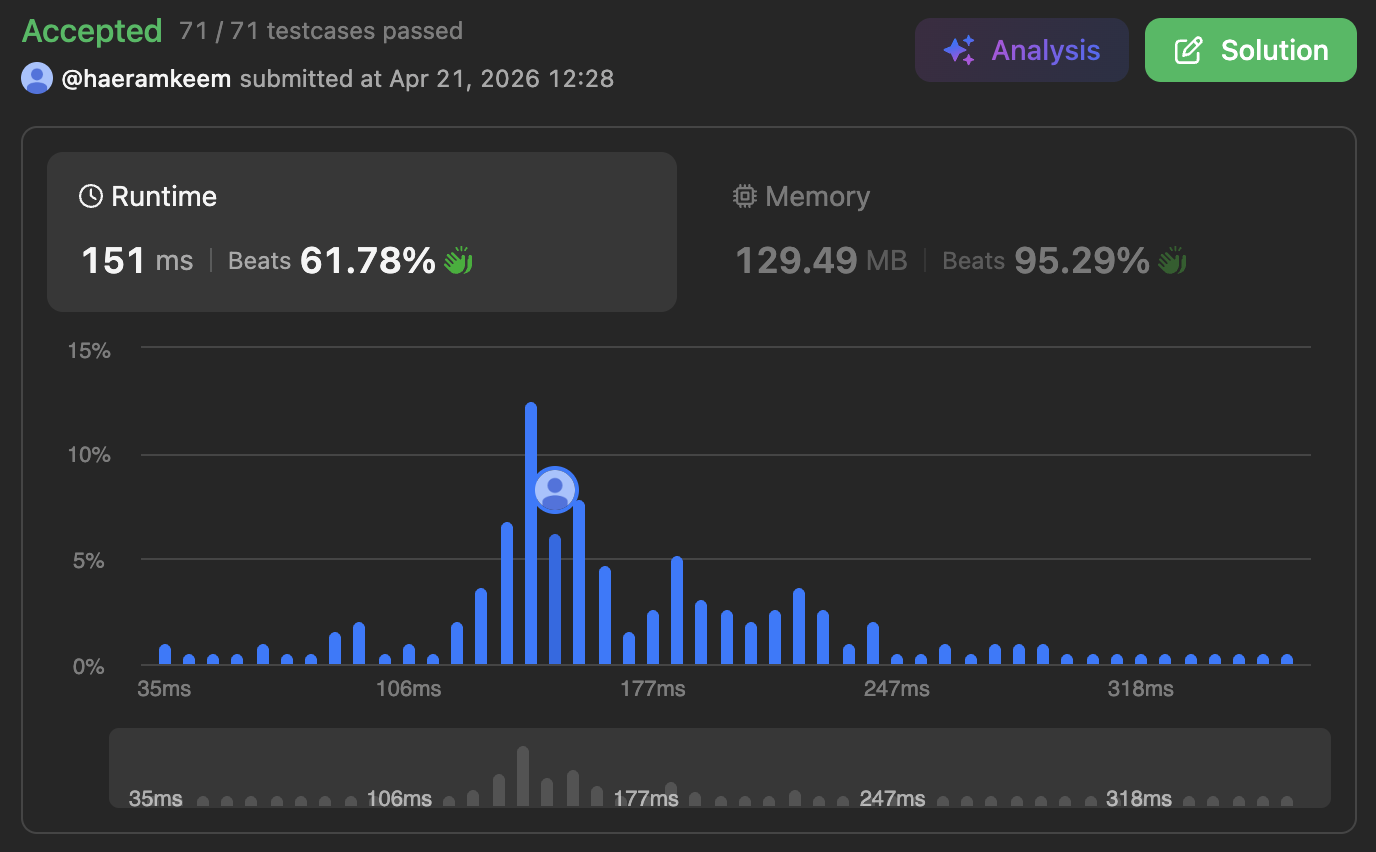Open the Analysis button with sparkle icon
Viewport: 1376px width, 852px height.
click(x=1021, y=50)
